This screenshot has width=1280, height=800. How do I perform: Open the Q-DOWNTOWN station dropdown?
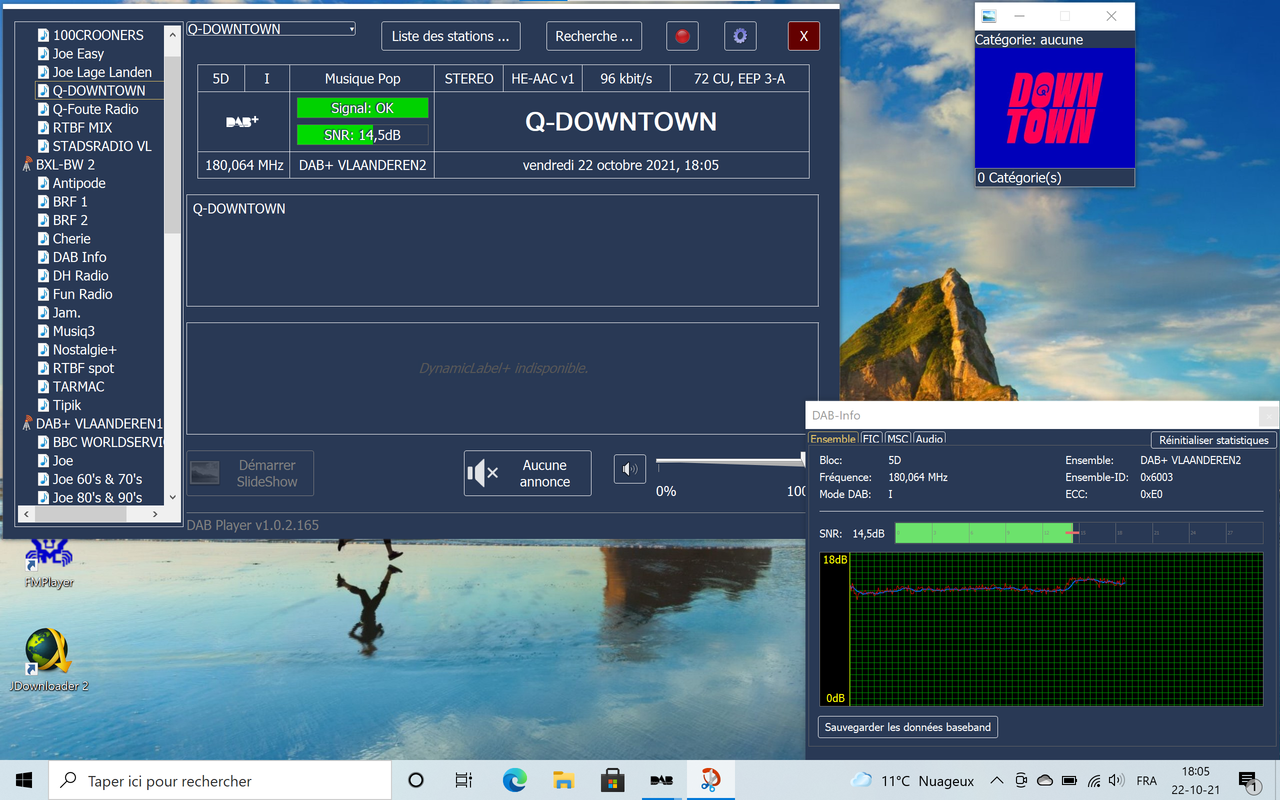(271, 29)
